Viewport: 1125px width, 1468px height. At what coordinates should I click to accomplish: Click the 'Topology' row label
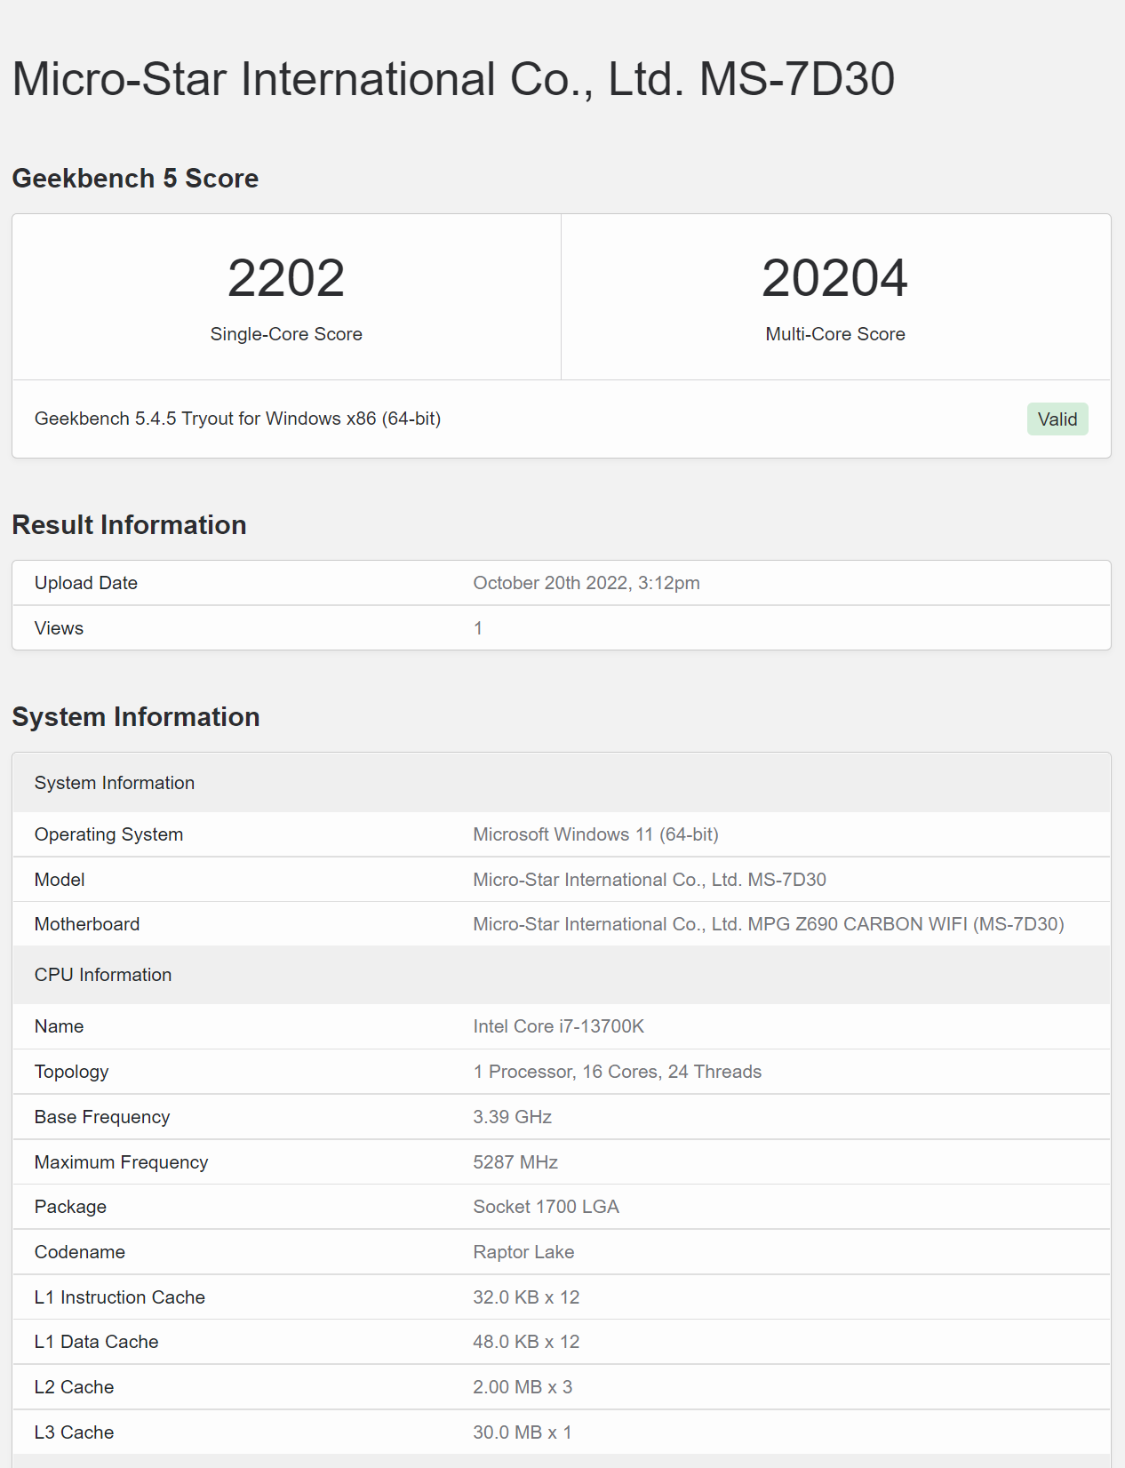pos(71,1072)
